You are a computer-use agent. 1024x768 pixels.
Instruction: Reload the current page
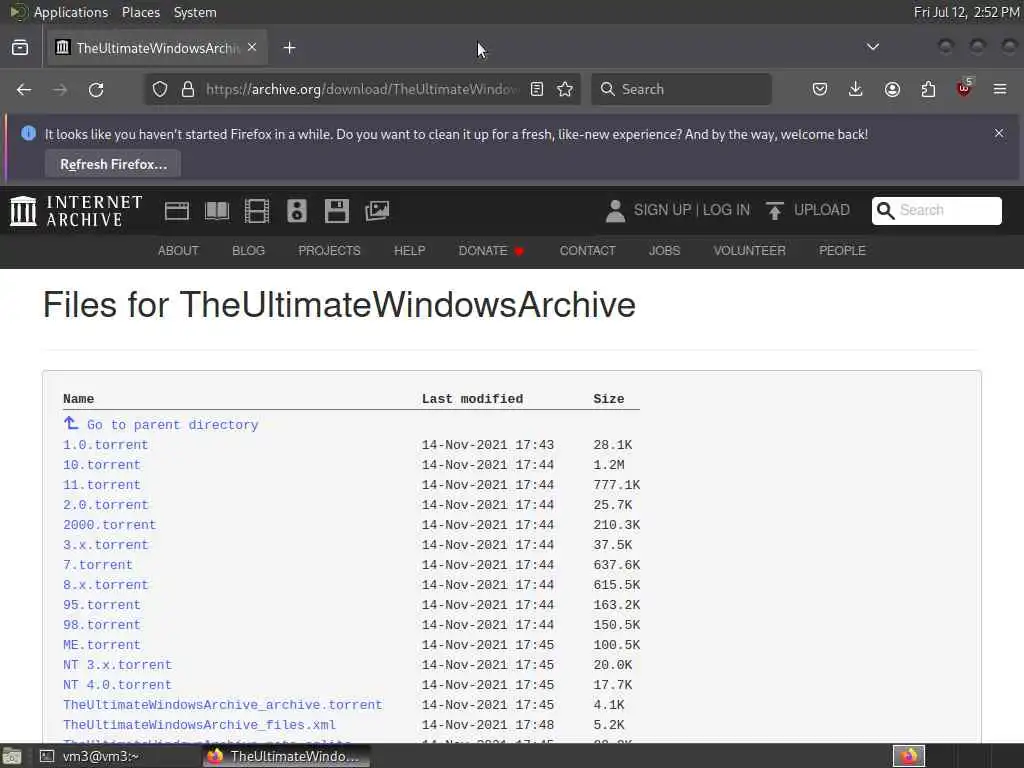point(96,89)
